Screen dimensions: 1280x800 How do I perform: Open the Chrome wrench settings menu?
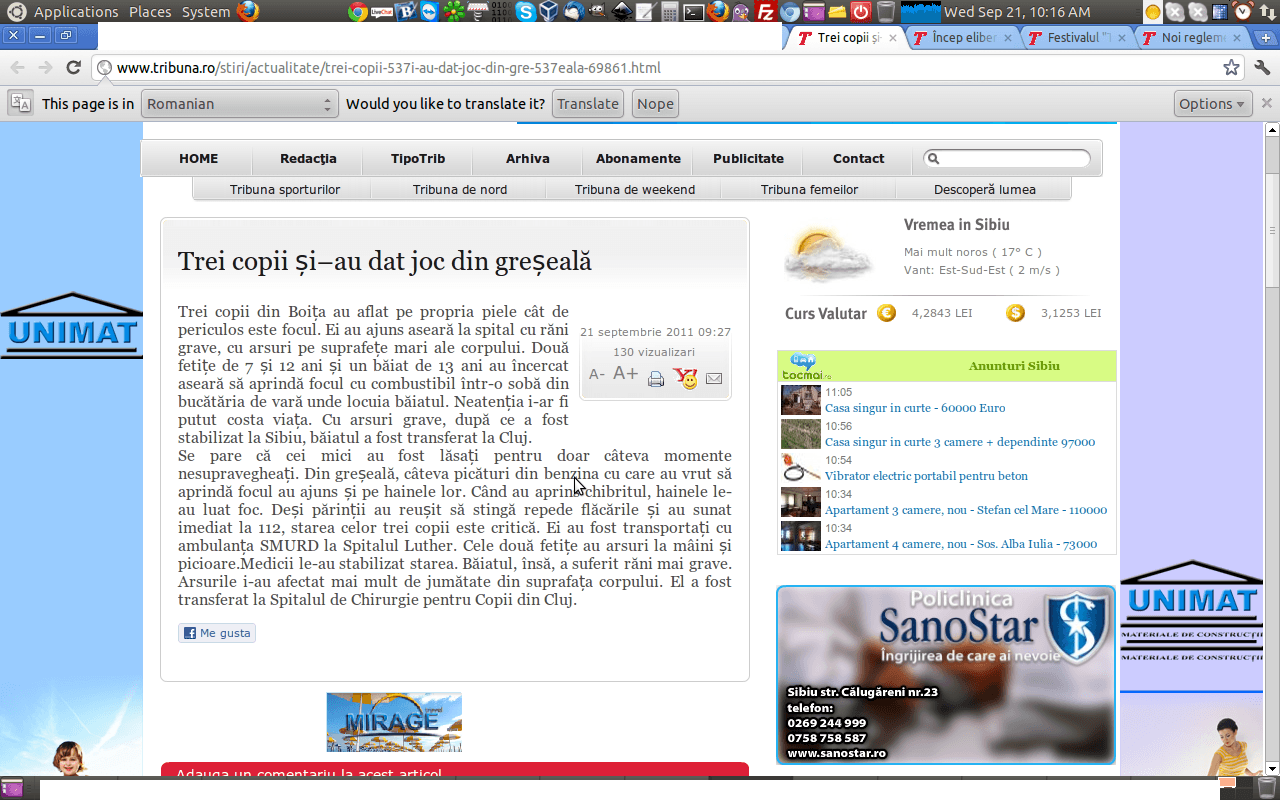point(1261,68)
